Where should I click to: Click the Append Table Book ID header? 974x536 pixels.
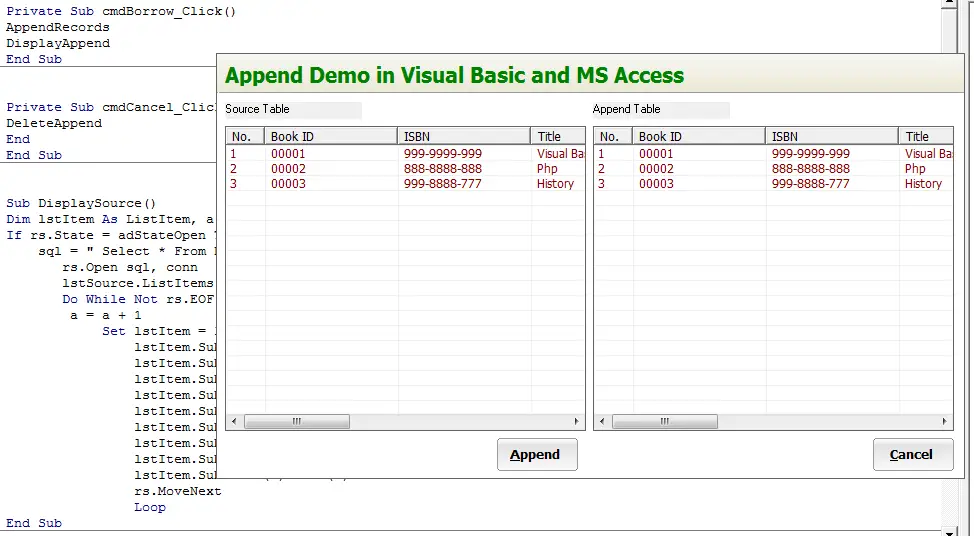699,136
